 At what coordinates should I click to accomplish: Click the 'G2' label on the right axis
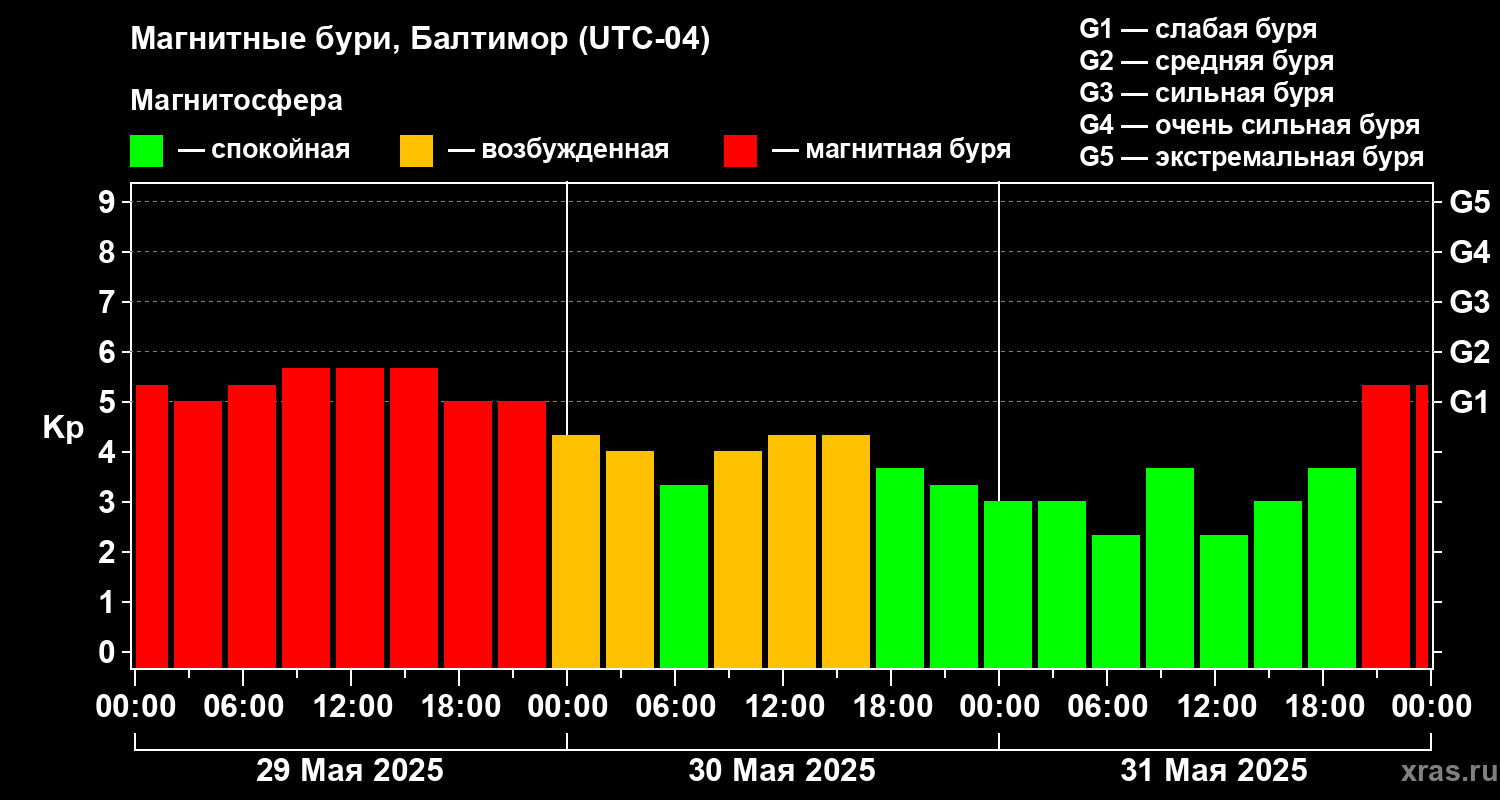click(1469, 353)
